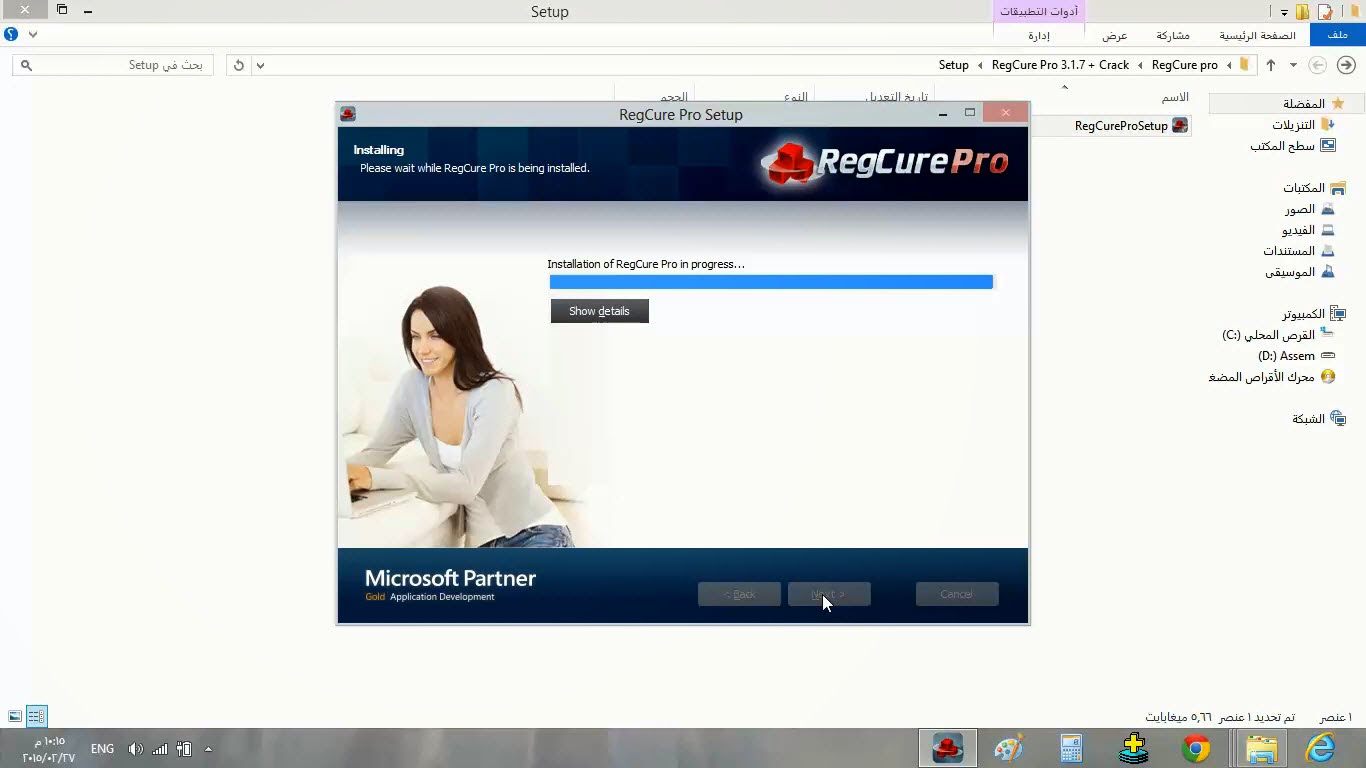This screenshot has height=768, width=1366.
Task: Minimize the RegCure Pro Setup window
Action: tap(942, 114)
